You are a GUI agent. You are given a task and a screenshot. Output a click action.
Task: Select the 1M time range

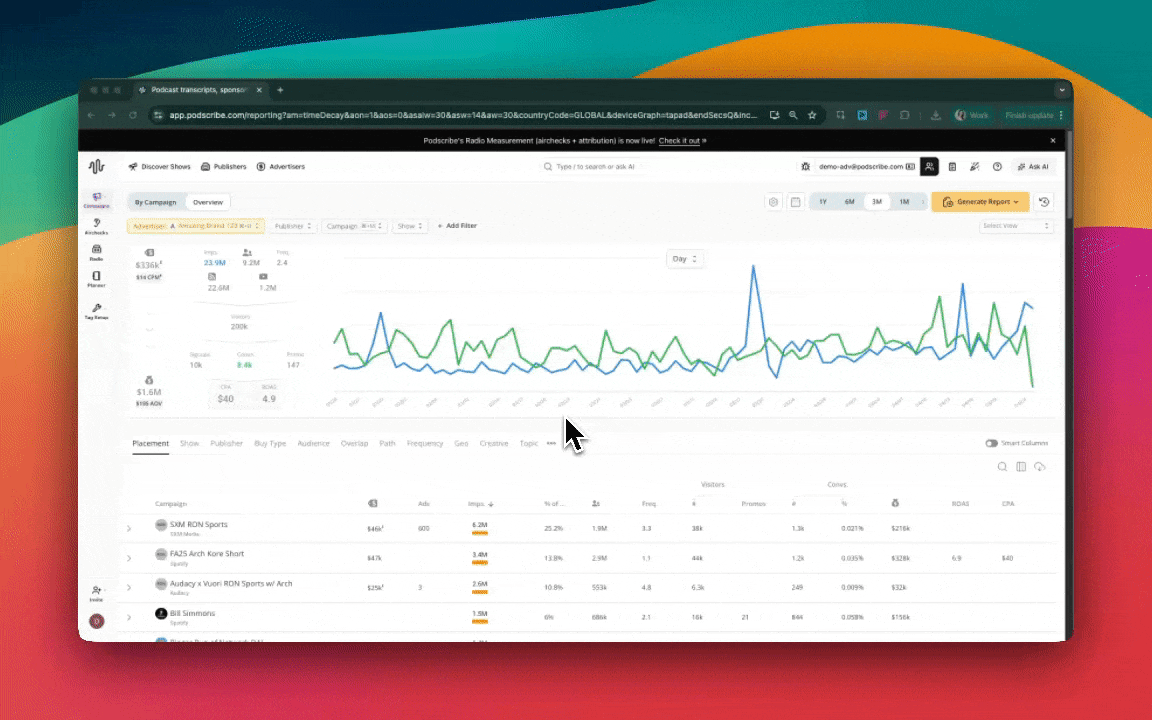click(x=904, y=202)
